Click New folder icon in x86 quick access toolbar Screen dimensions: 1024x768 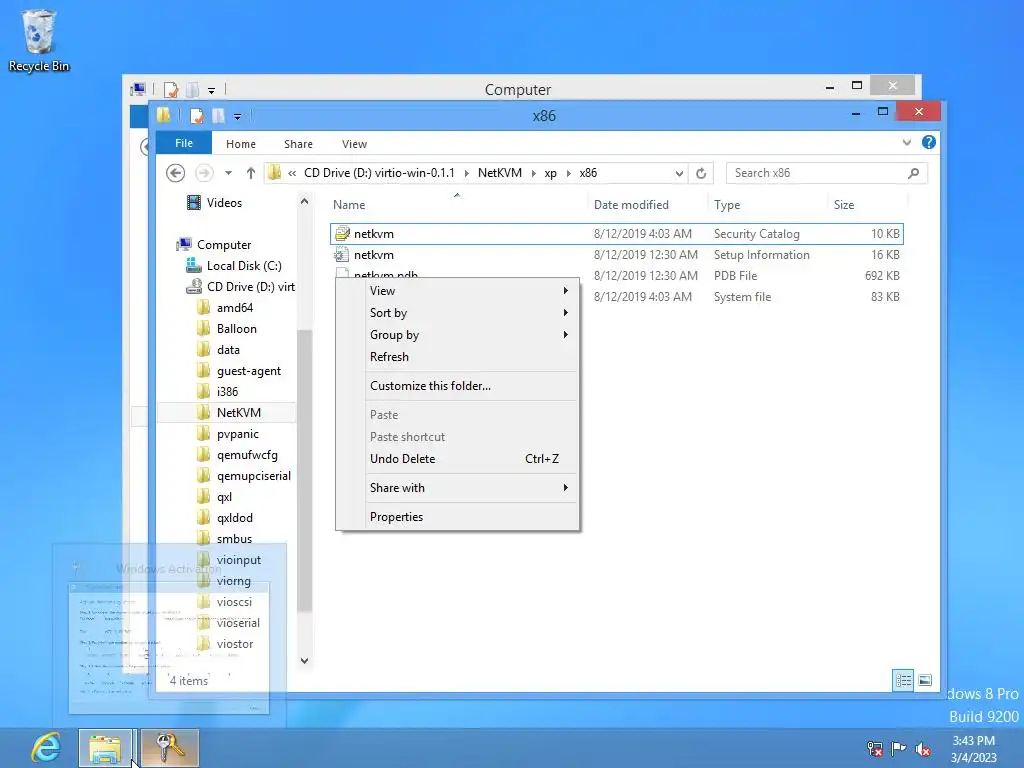tap(218, 116)
